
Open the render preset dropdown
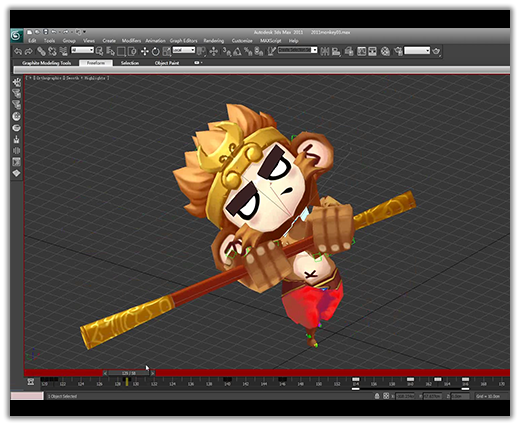click(x=417, y=50)
